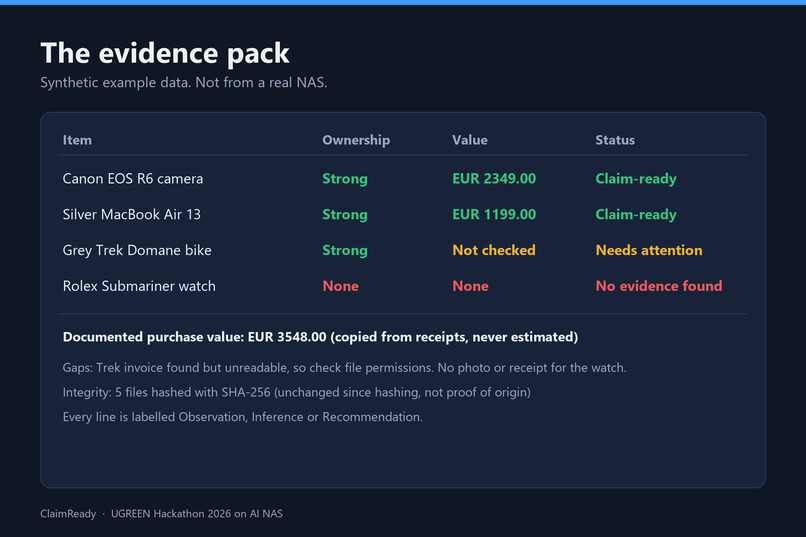Click 'Claim-ready' status in the Canon EOS R6 row
This screenshot has height=537, width=806.
pyautogui.click(x=636, y=179)
